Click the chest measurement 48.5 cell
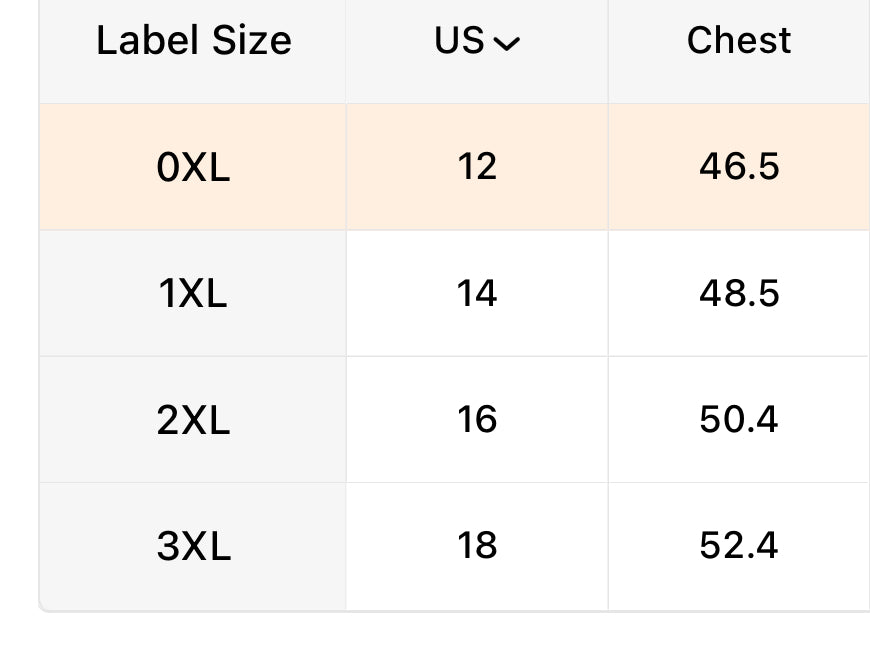870x647 pixels. (739, 294)
